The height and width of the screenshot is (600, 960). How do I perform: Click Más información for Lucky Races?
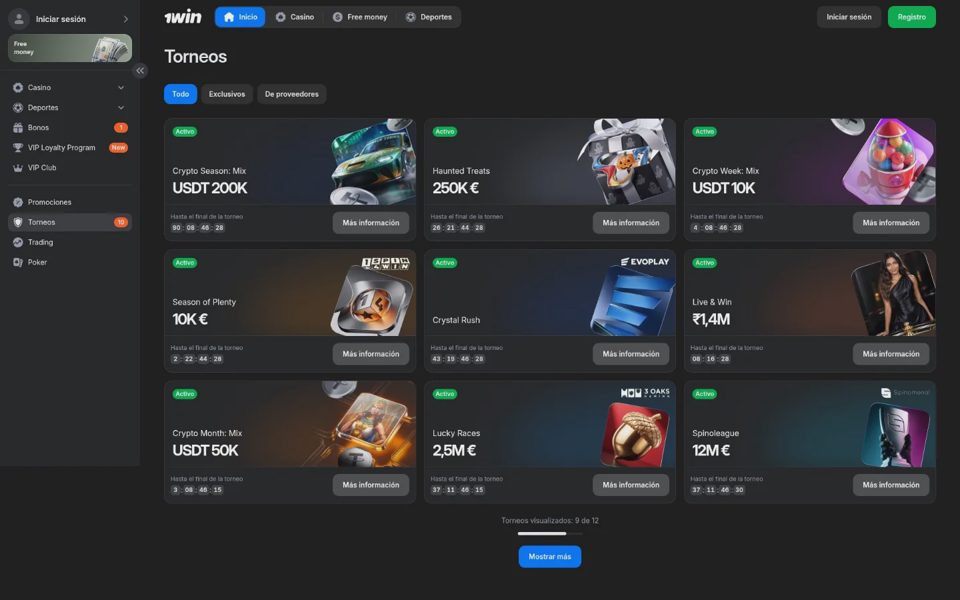tap(631, 485)
